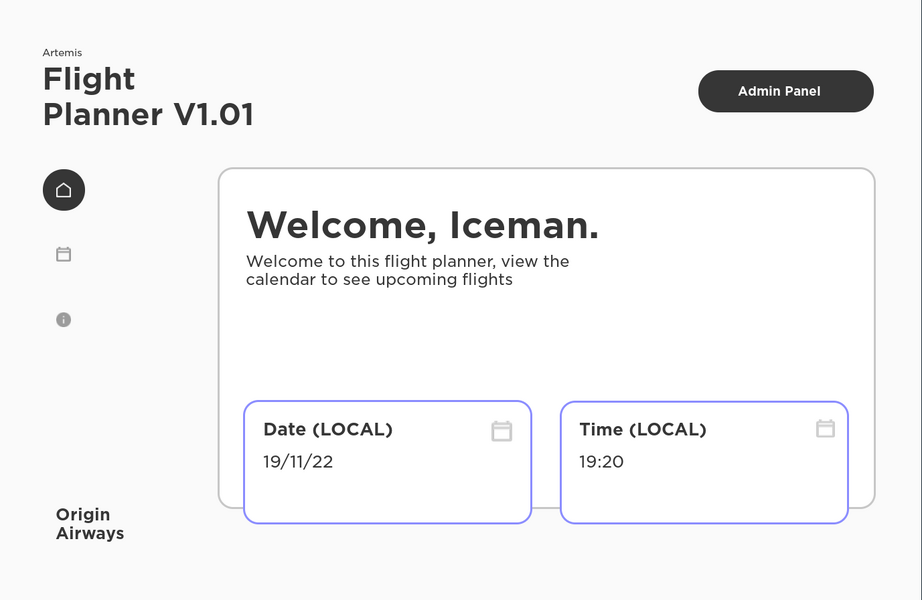The height and width of the screenshot is (600, 922).
Task: Click the dark circle surrounding the Home icon
Action: 63,190
